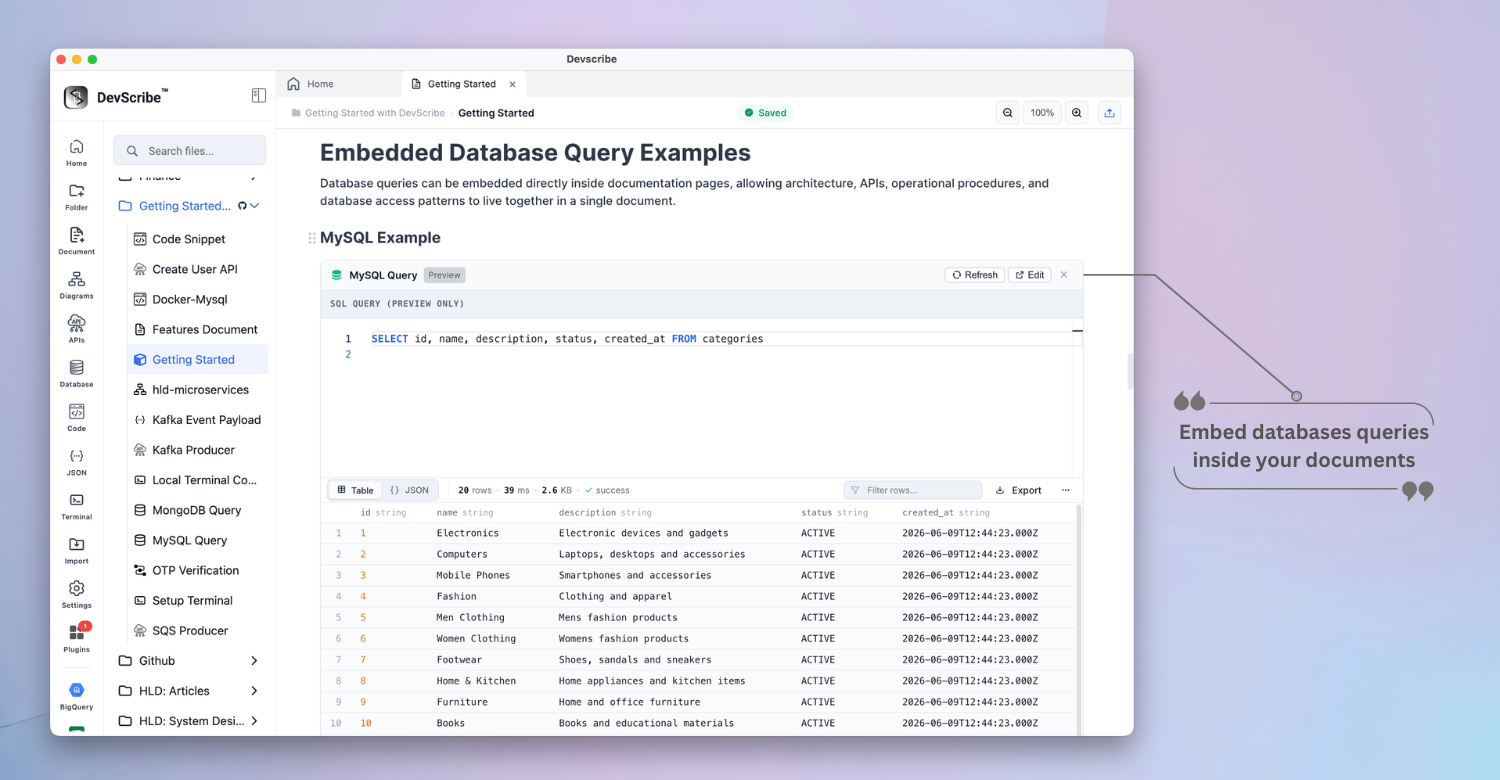Open hld-microservices diagram file
Image resolution: width=1500 pixels, height=780 pixels.
point(200,390)
